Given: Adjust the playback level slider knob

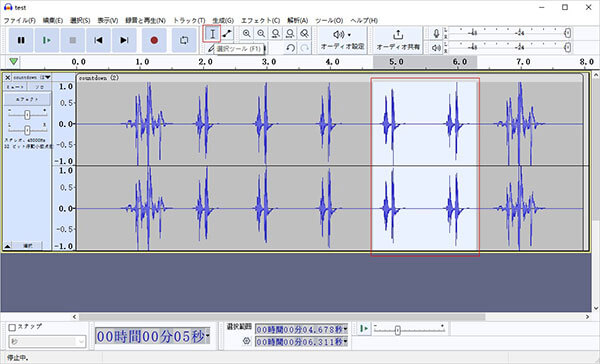Looking at the screenshot, I should click(568, 47).
